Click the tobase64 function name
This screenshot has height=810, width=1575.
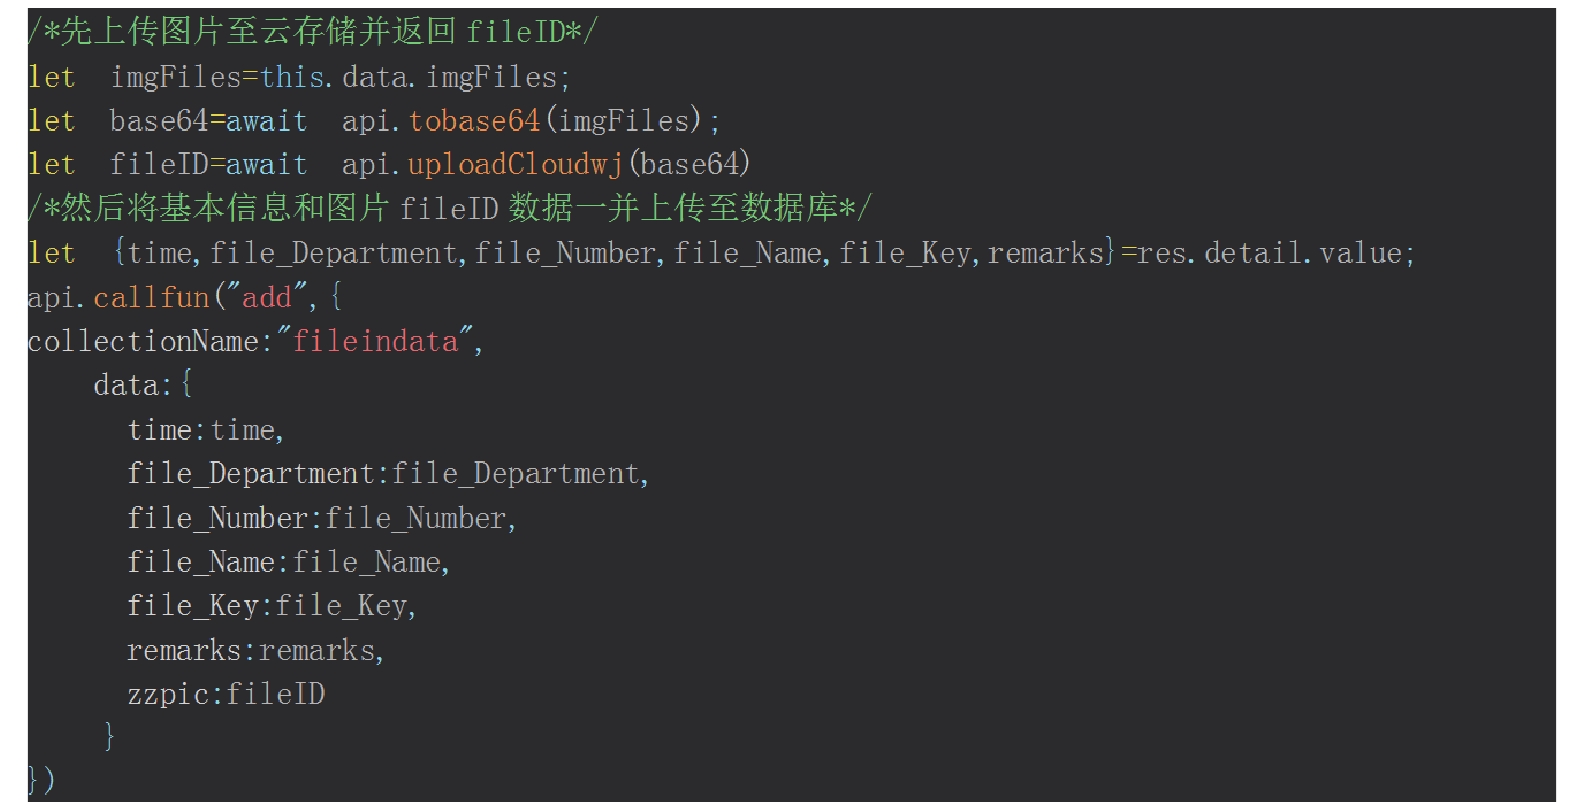point(474,121)
